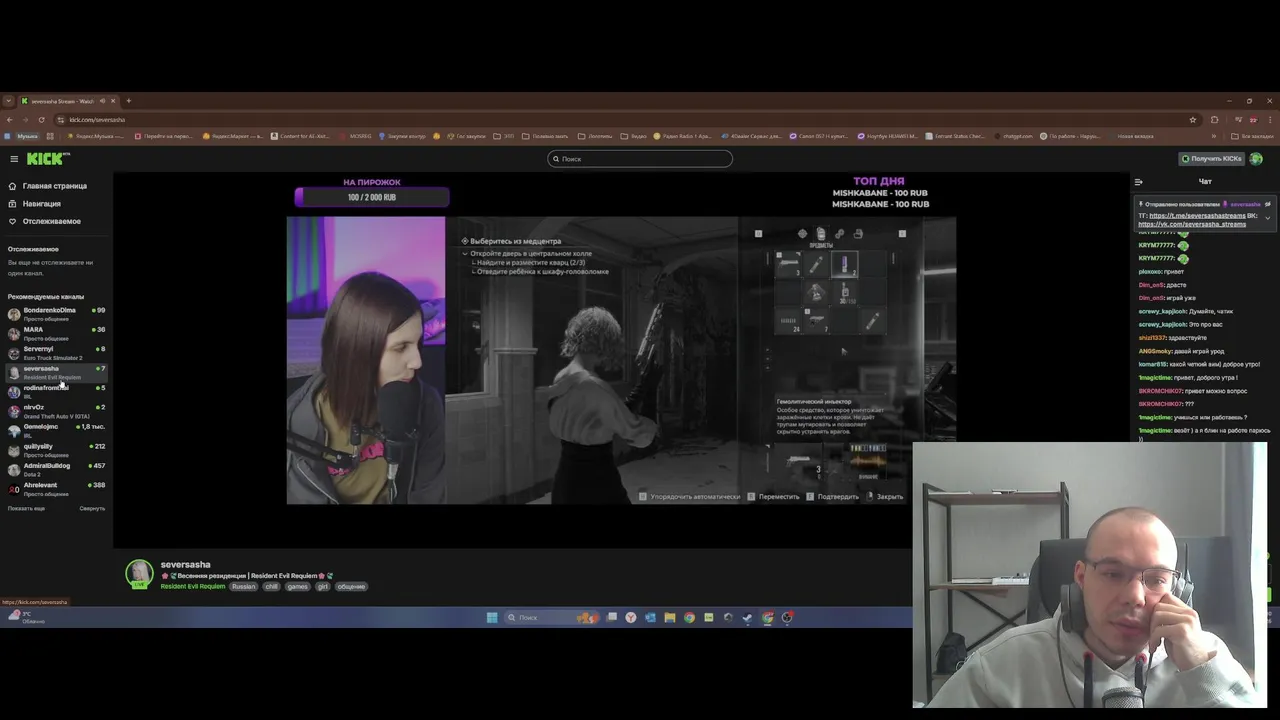This screenshot has width=1280, height=720.
Task: Click the Получить KICKs button
Action: pos(1211,159)
